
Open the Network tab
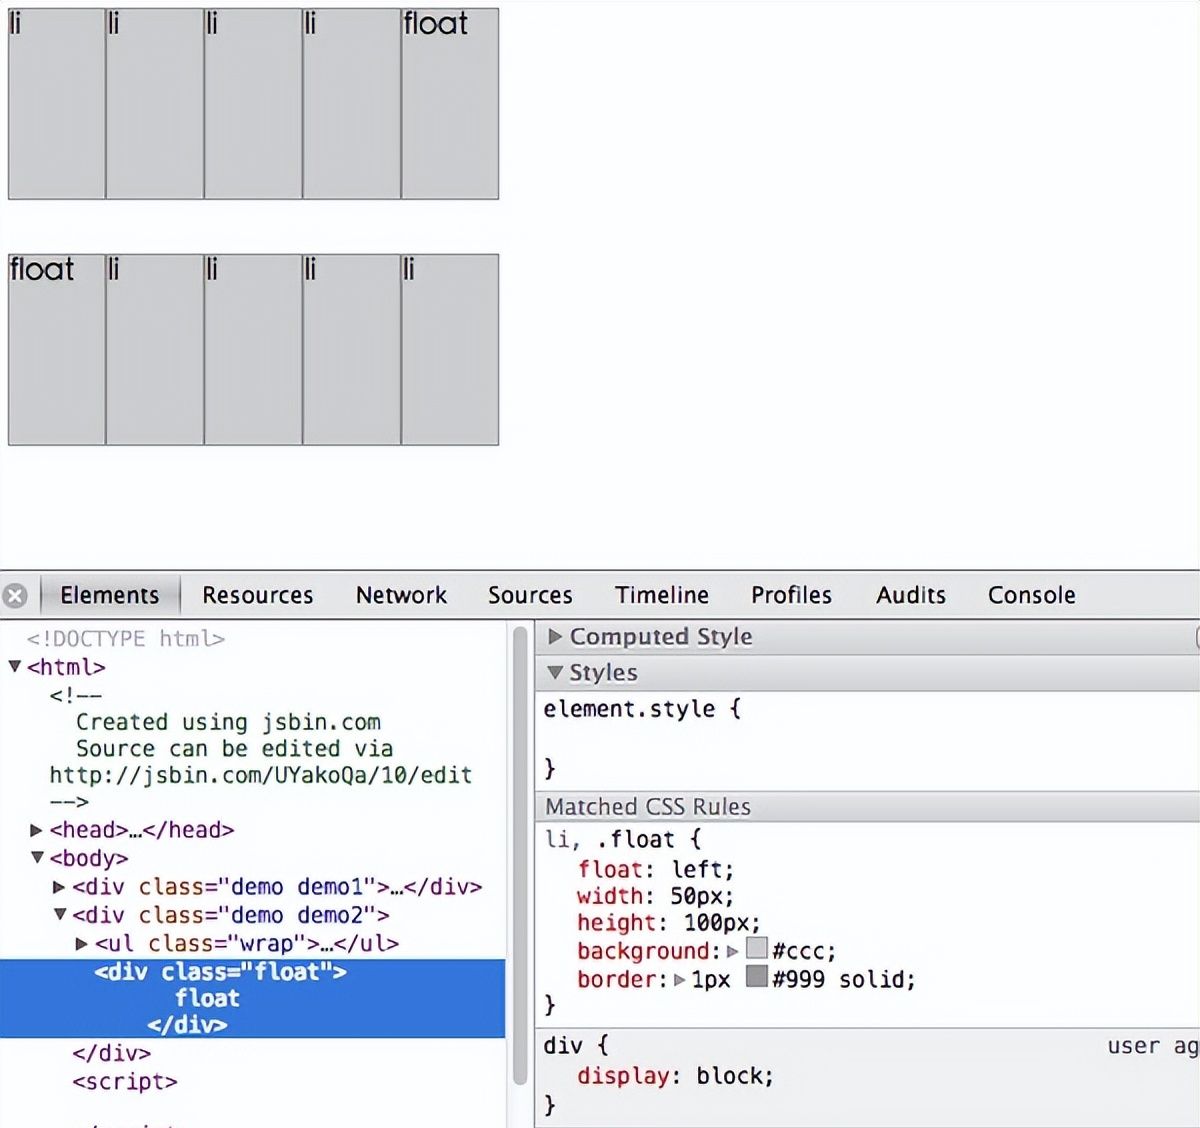pyautogui.click(x=401, y=595)
